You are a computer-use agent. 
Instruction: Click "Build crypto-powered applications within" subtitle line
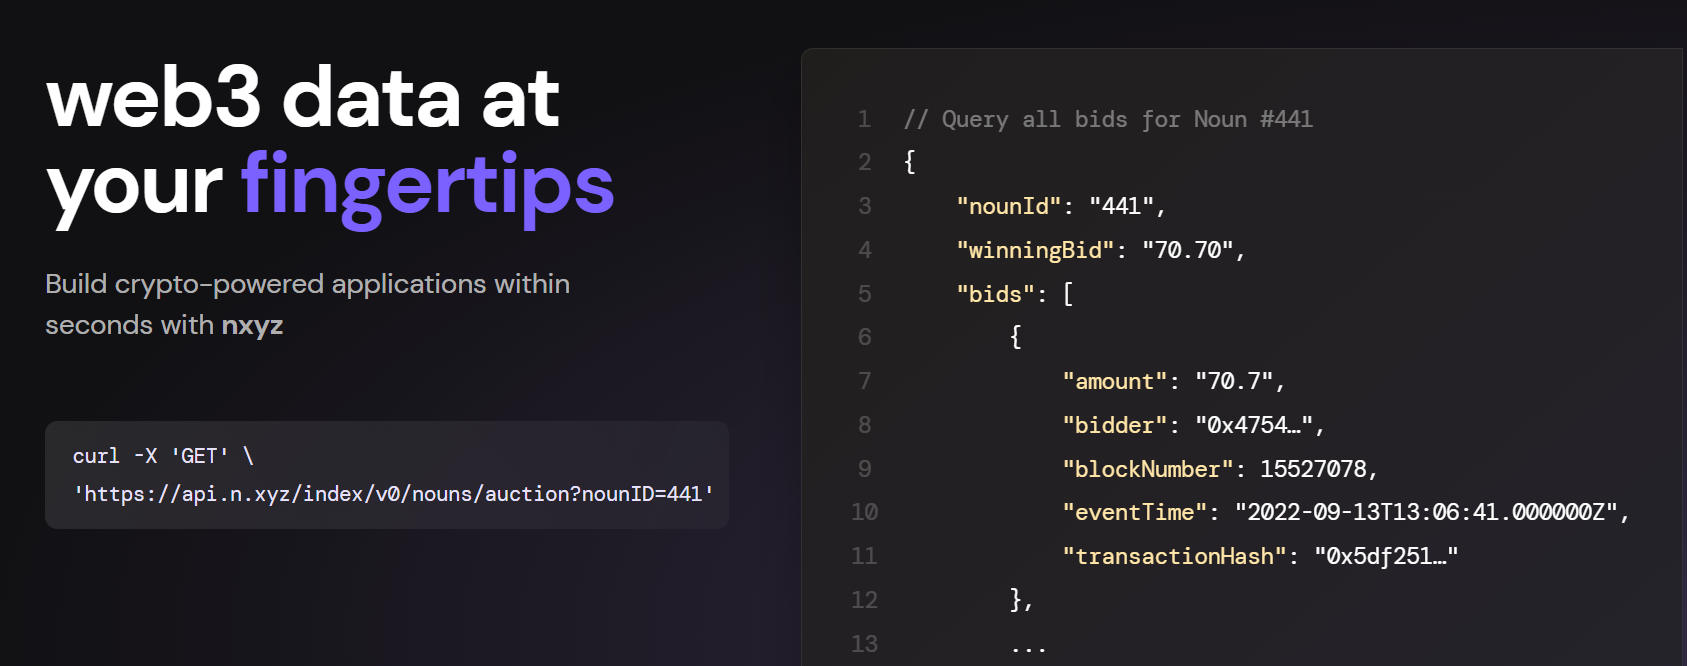(x=307, y=284)
